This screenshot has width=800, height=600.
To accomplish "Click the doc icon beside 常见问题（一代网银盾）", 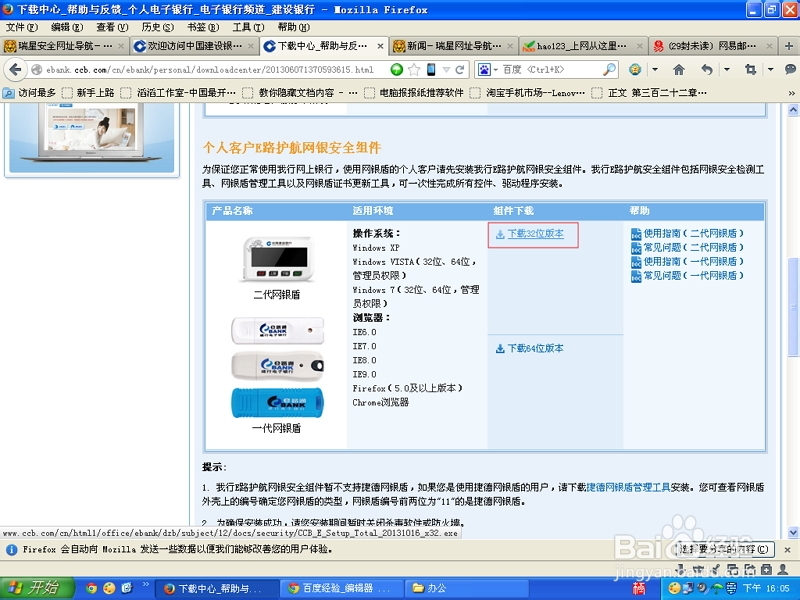I will tap(636, 276).
